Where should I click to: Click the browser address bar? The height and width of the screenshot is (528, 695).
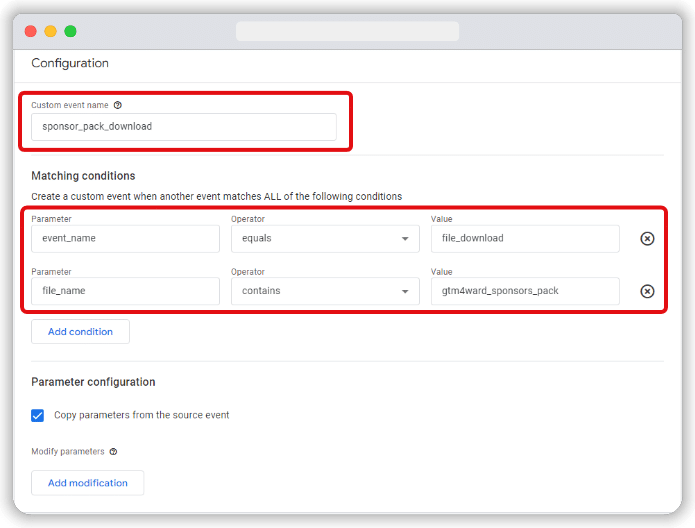point(348,31)
